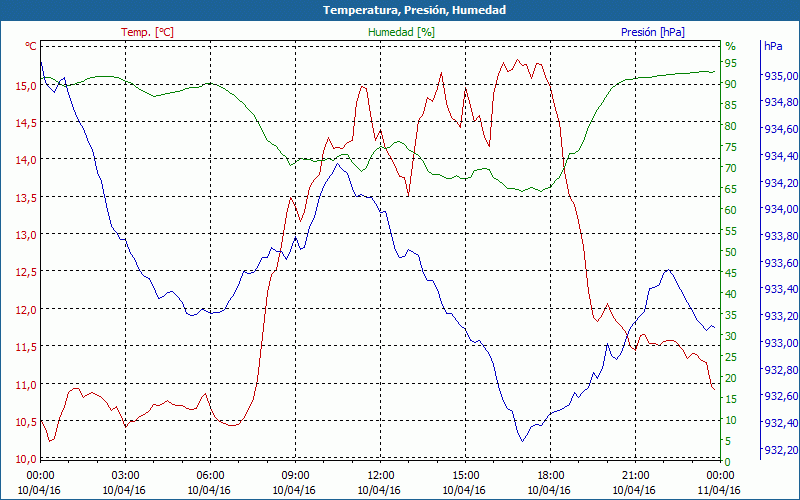Click humidity axis value '60'
The width and height of the screenshot is (800, 500).
(731, 210)
